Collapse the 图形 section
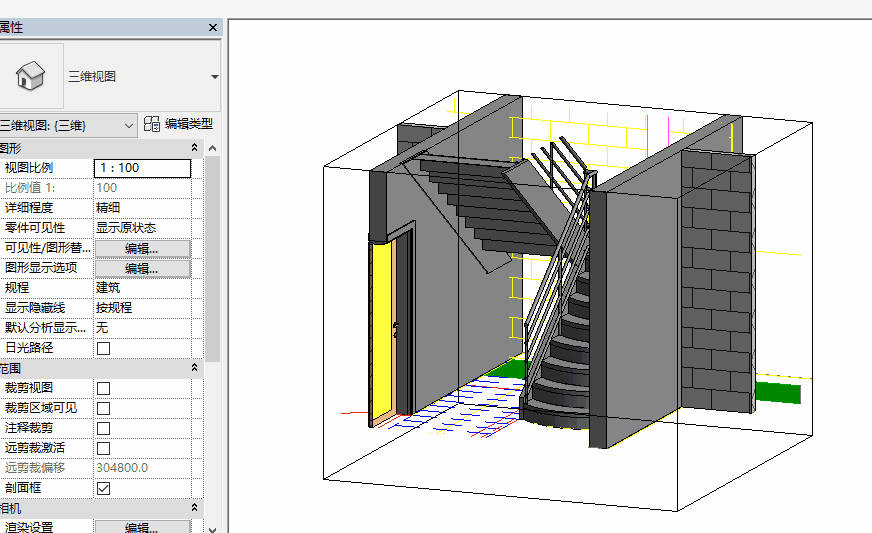The image size is (872, 533). click(x=194, y=147)
